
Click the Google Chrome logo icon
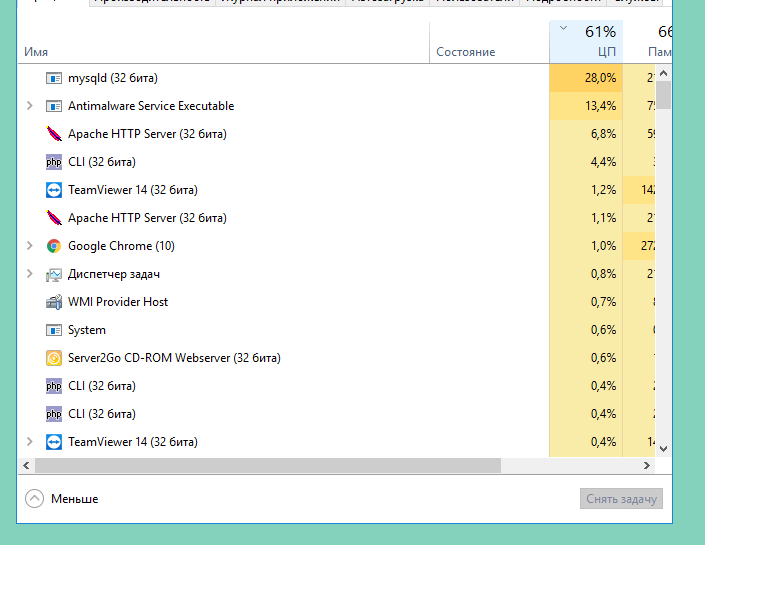click(x=54, y=246)
